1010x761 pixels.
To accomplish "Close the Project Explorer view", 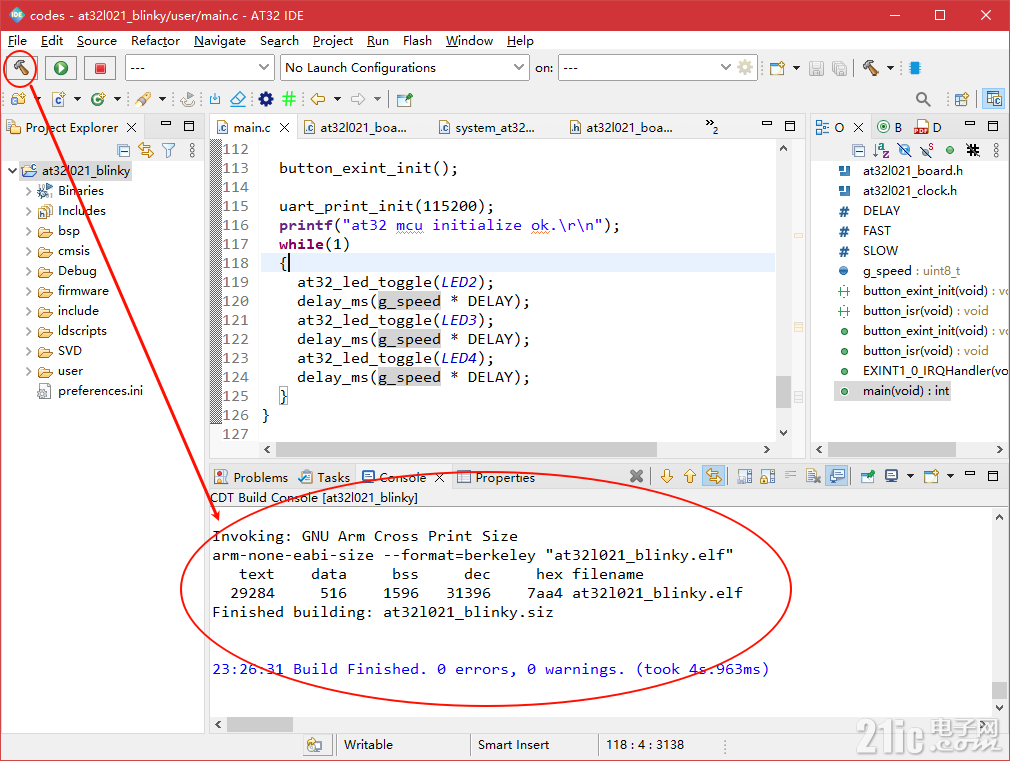I will (131, 128).
